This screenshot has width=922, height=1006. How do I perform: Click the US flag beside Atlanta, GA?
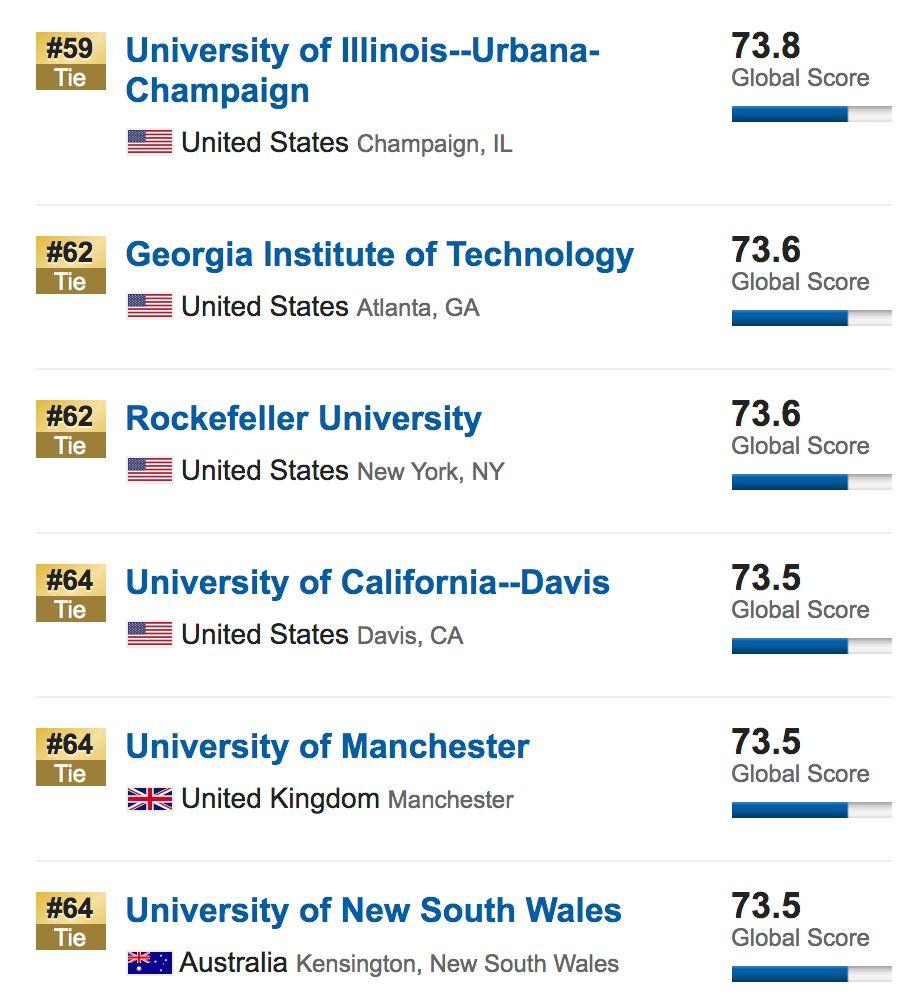click(150, 306)
